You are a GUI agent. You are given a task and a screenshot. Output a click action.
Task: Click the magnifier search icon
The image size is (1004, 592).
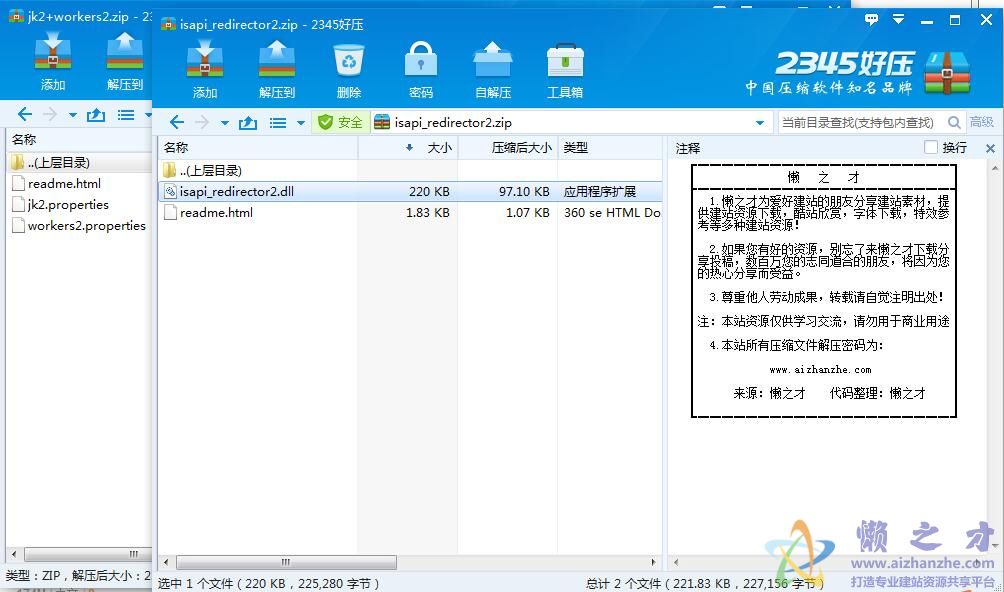click(954, 122)
